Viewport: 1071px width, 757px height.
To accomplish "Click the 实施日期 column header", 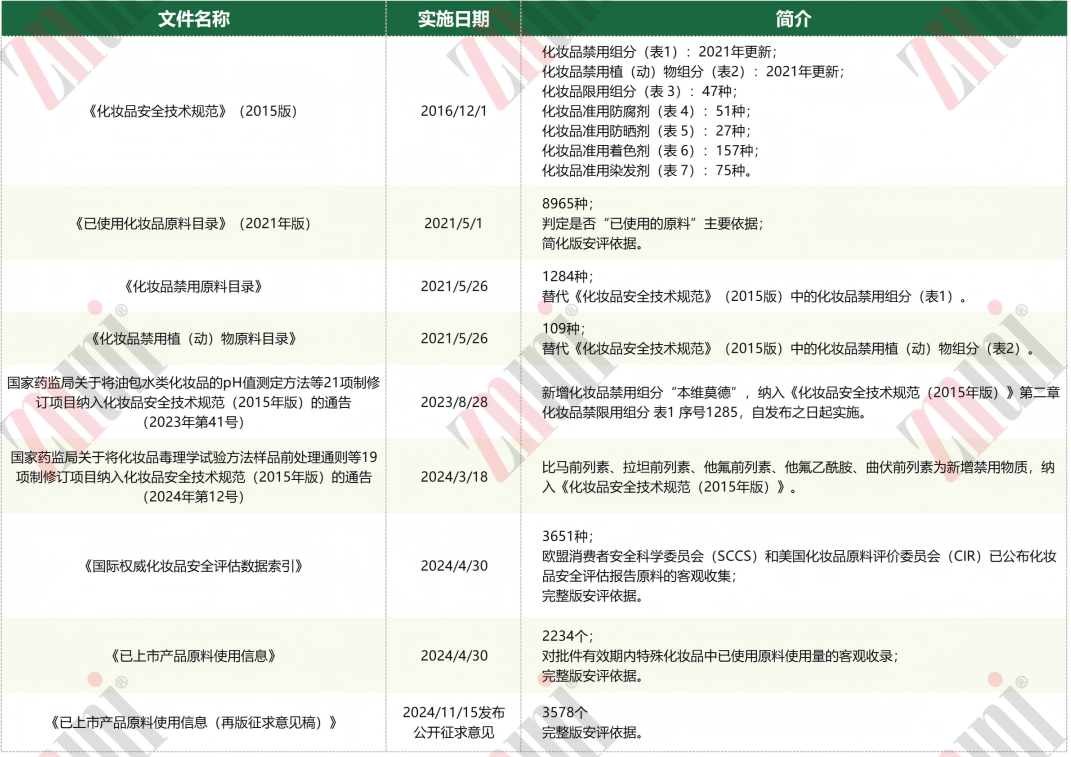I will [454, 18].
